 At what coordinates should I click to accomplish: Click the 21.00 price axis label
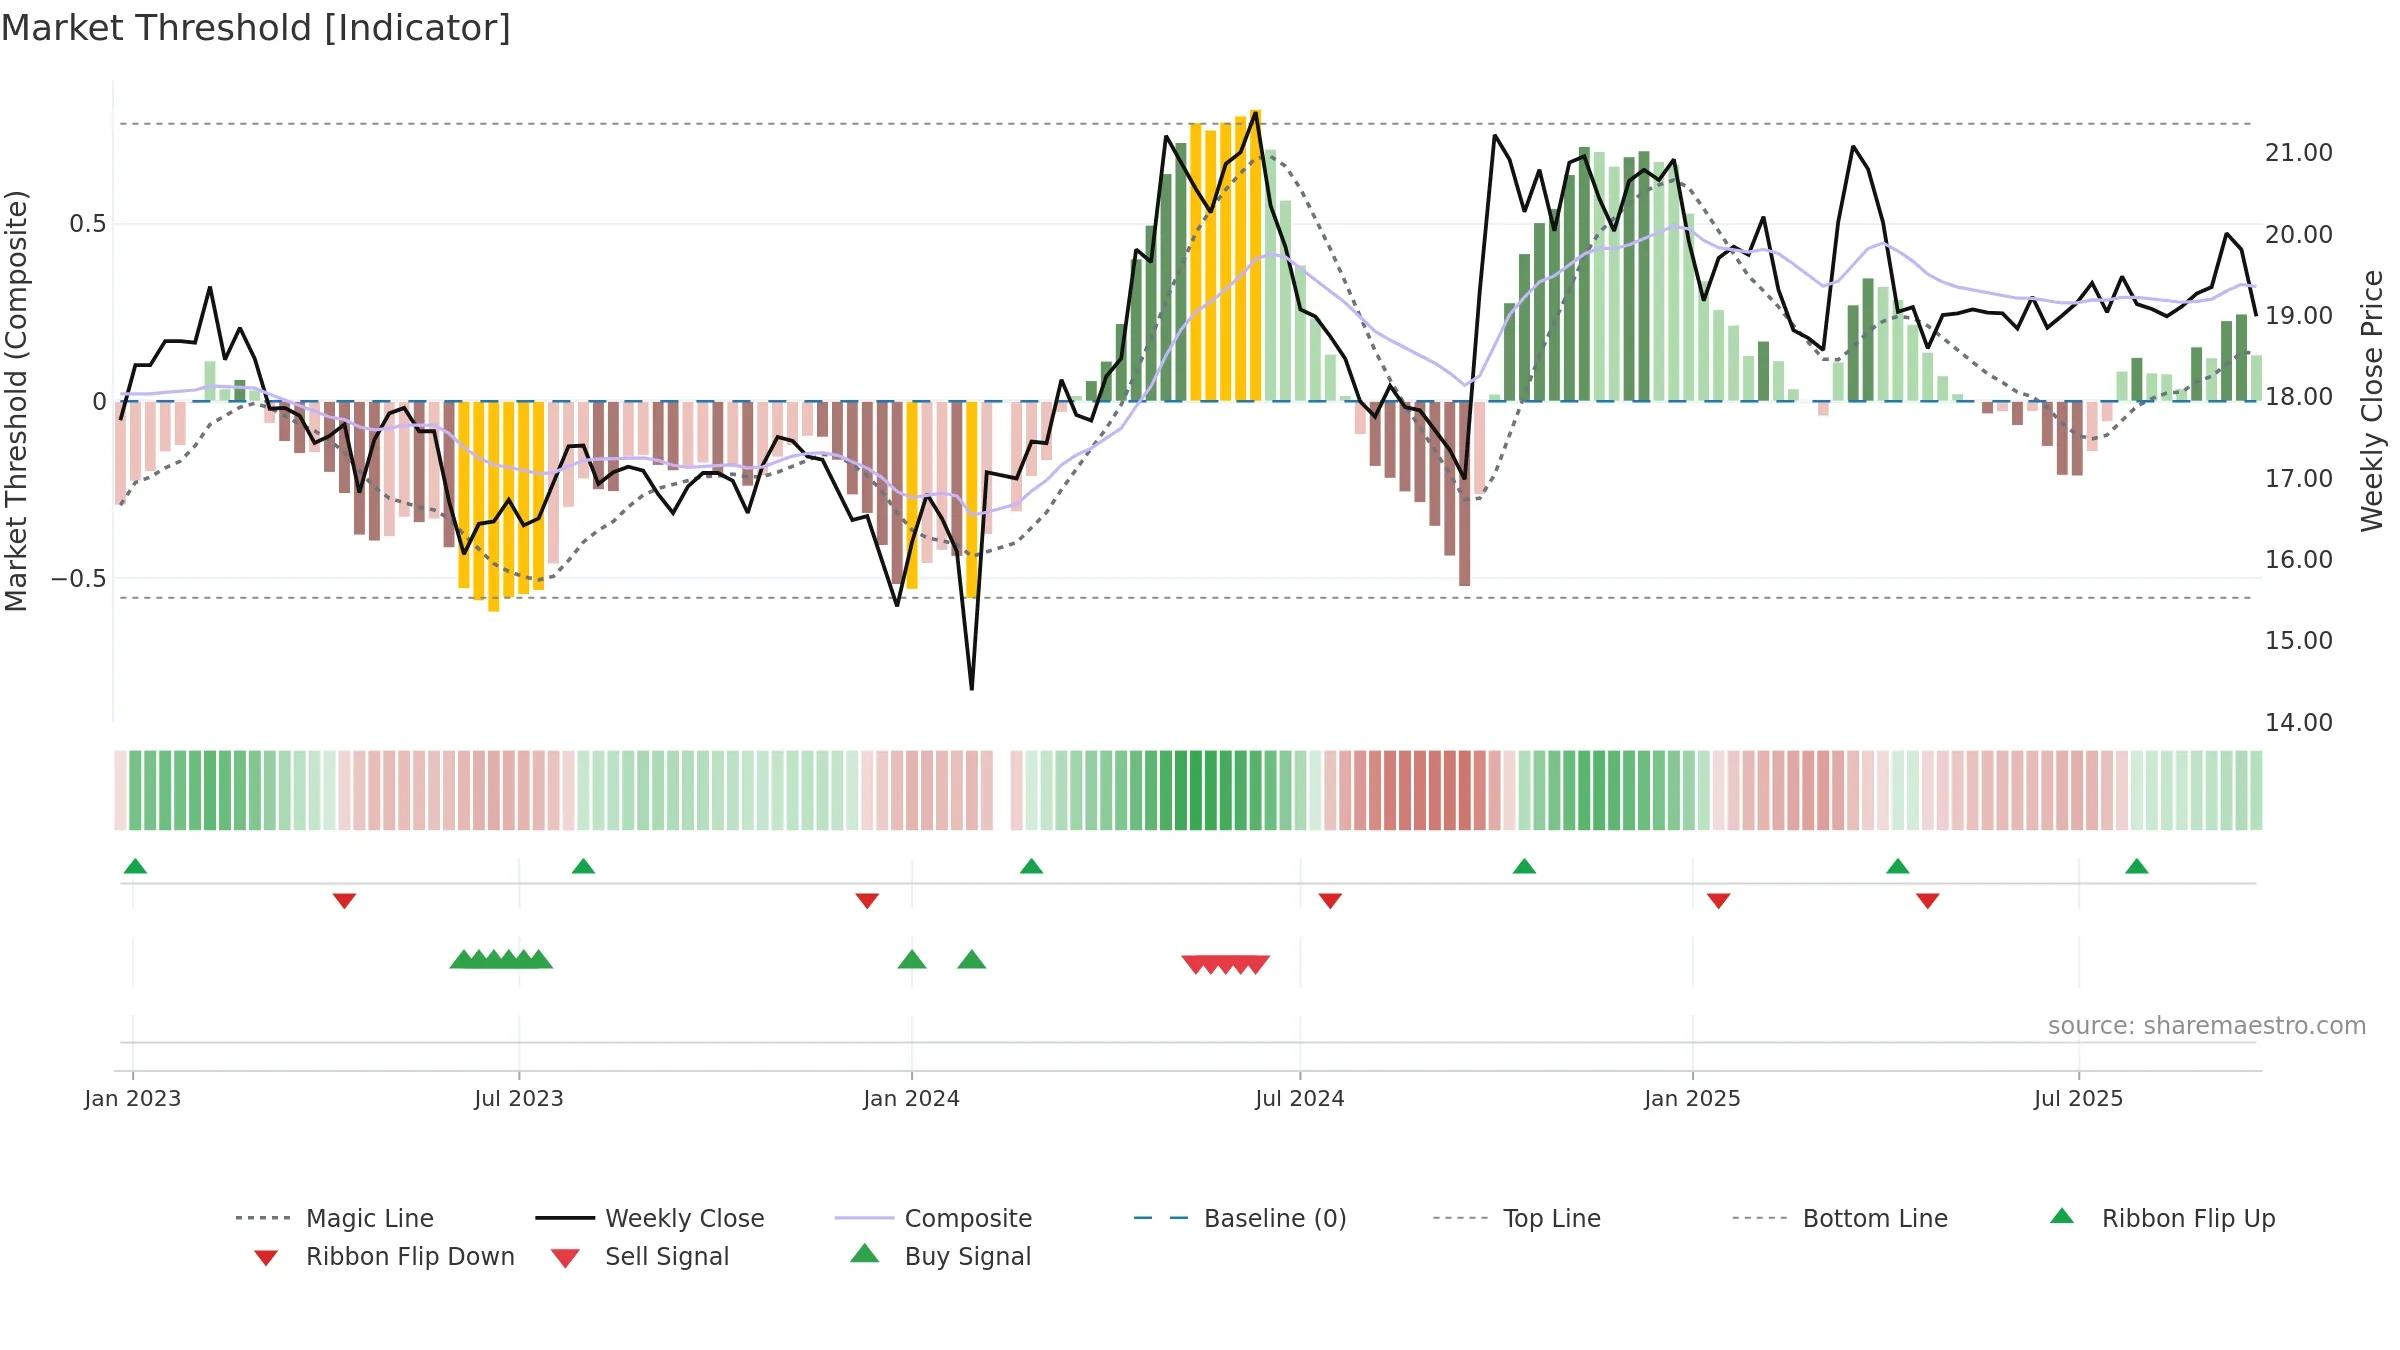pos(2298,153)
